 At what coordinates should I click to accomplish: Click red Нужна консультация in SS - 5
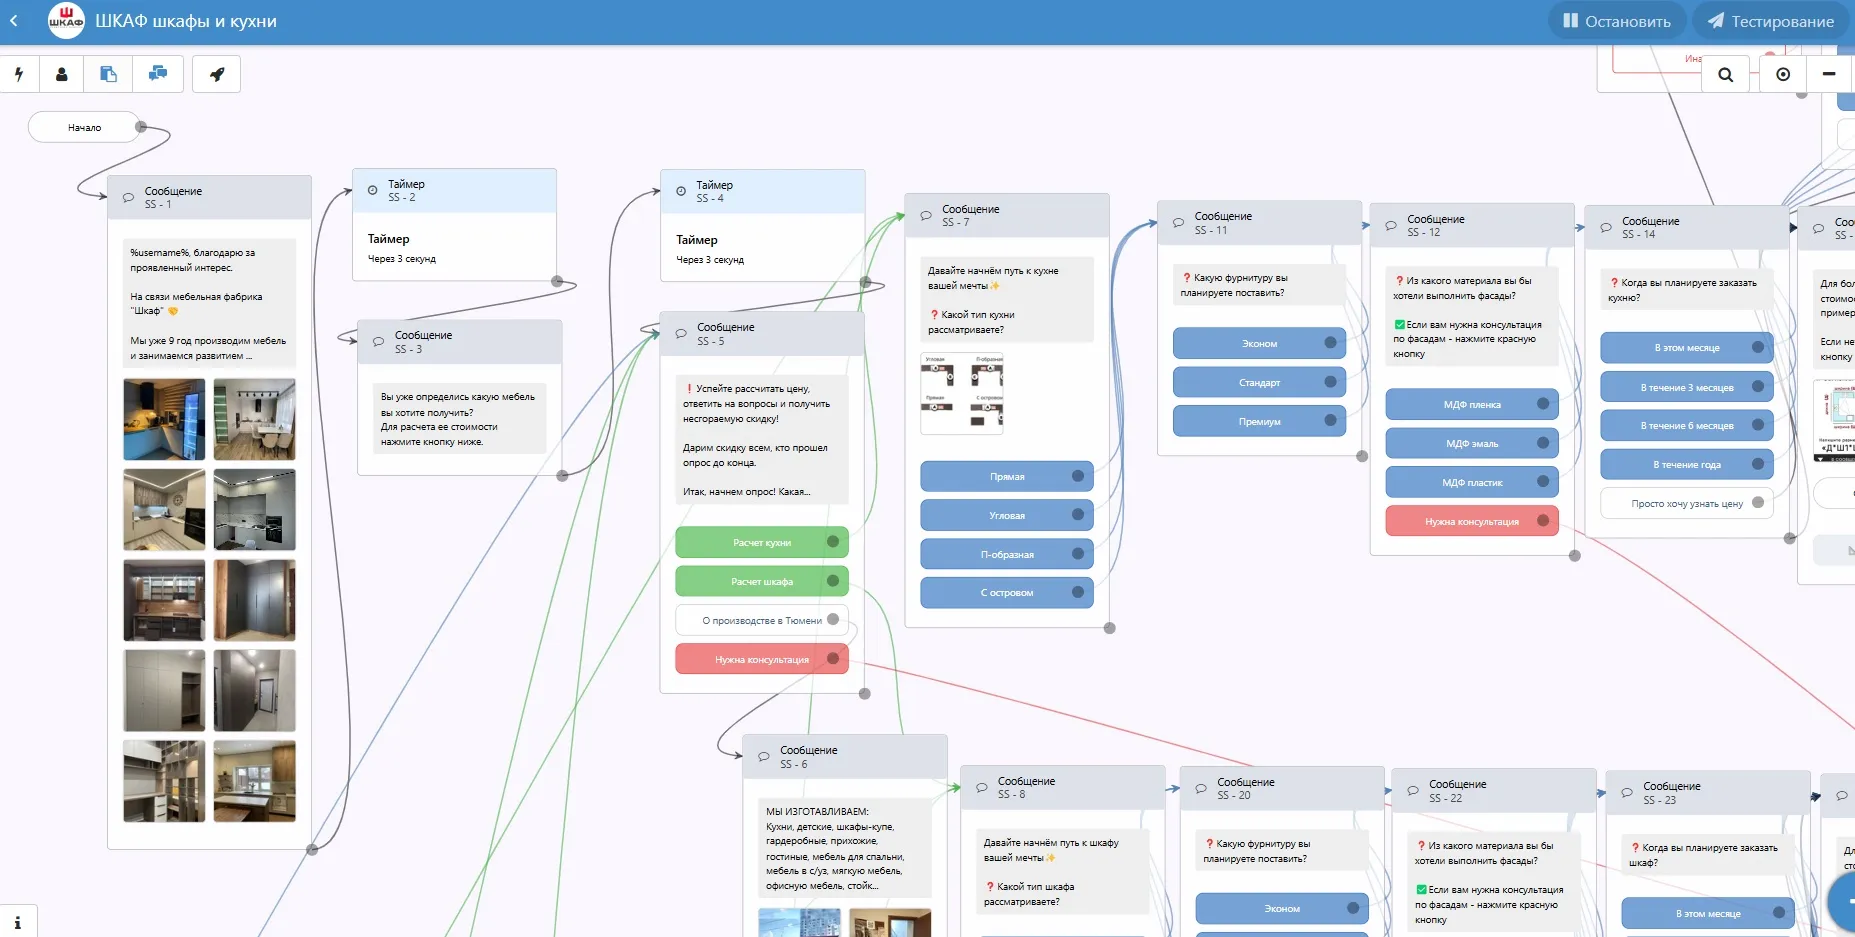[761, 659]
